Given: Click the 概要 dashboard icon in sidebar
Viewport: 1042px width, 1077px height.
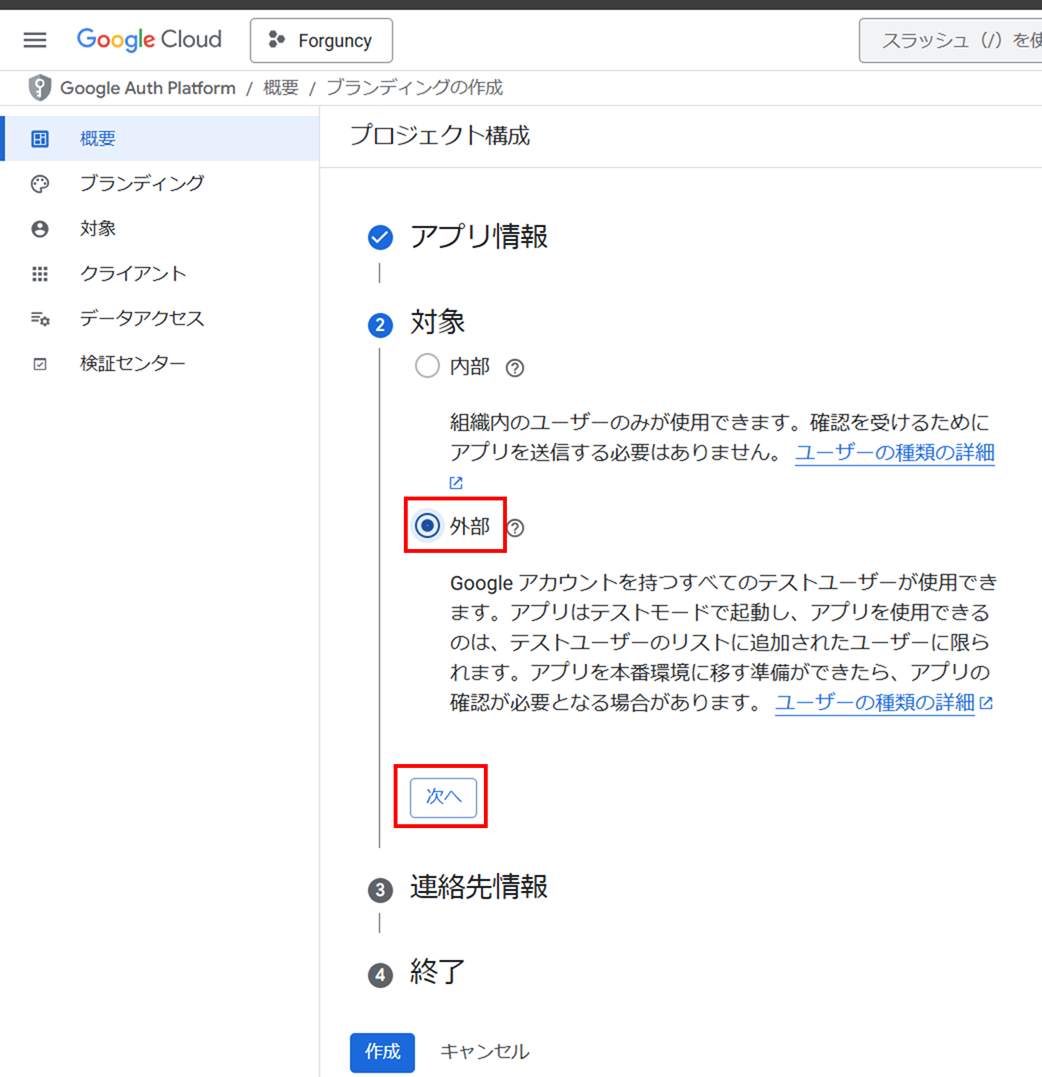Looking at the screenshot, I should (x=40, y=139).
